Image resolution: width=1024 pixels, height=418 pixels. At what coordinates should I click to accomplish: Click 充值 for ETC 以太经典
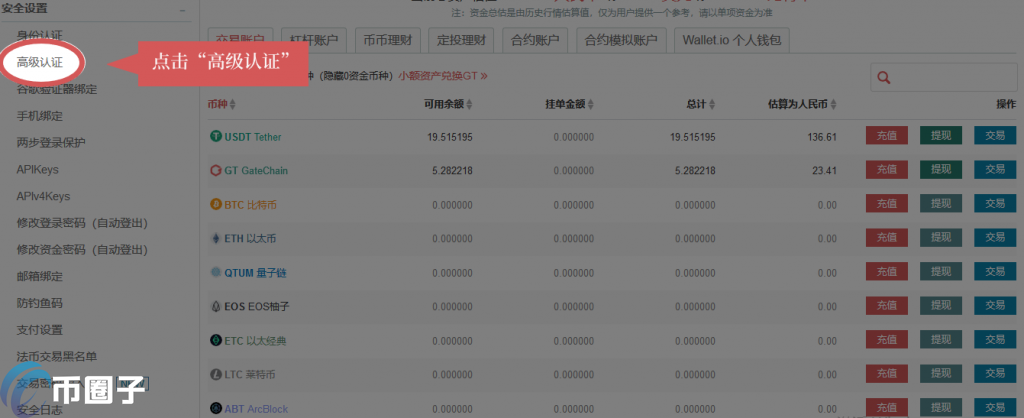pos(886,340)
